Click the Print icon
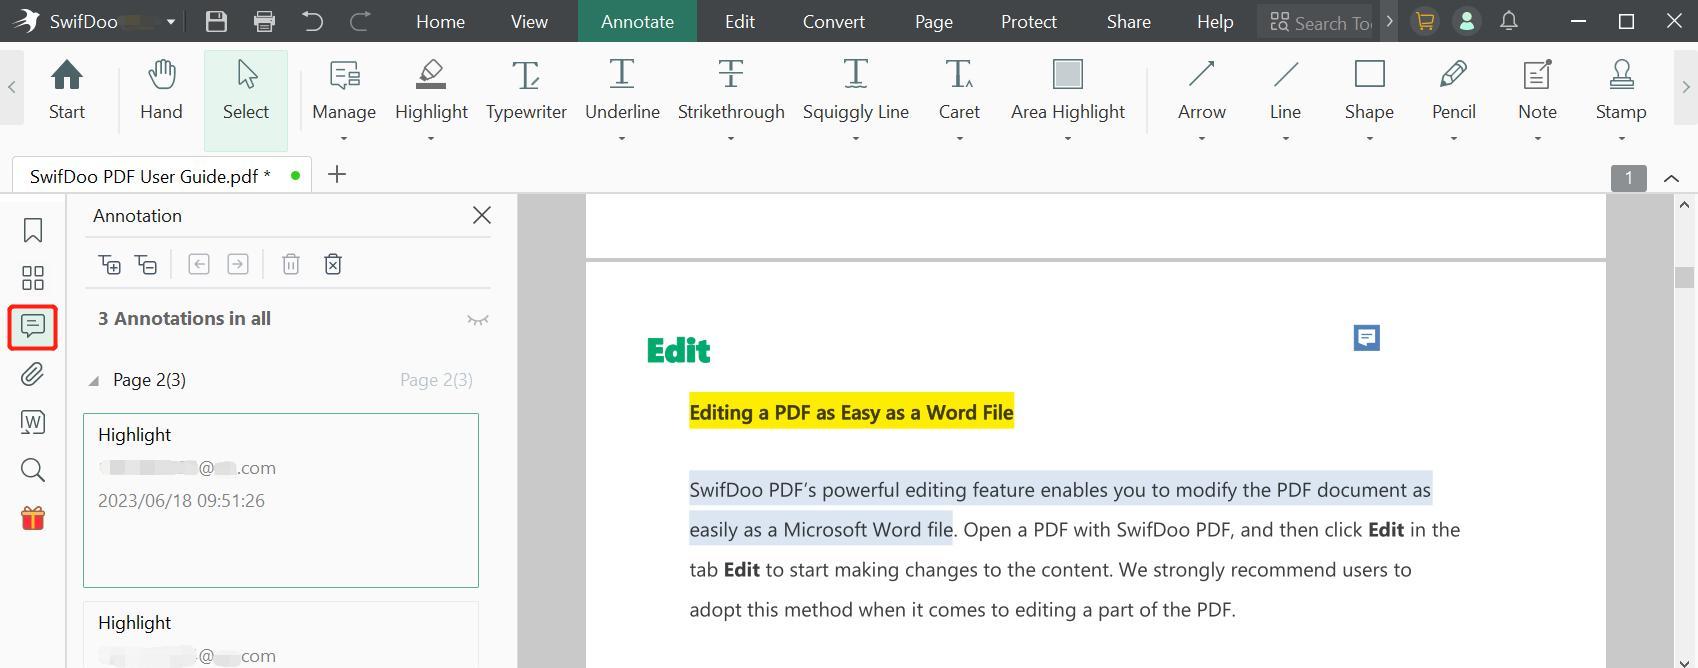This screenshot has height=668, width=1698. coord(264,21)
